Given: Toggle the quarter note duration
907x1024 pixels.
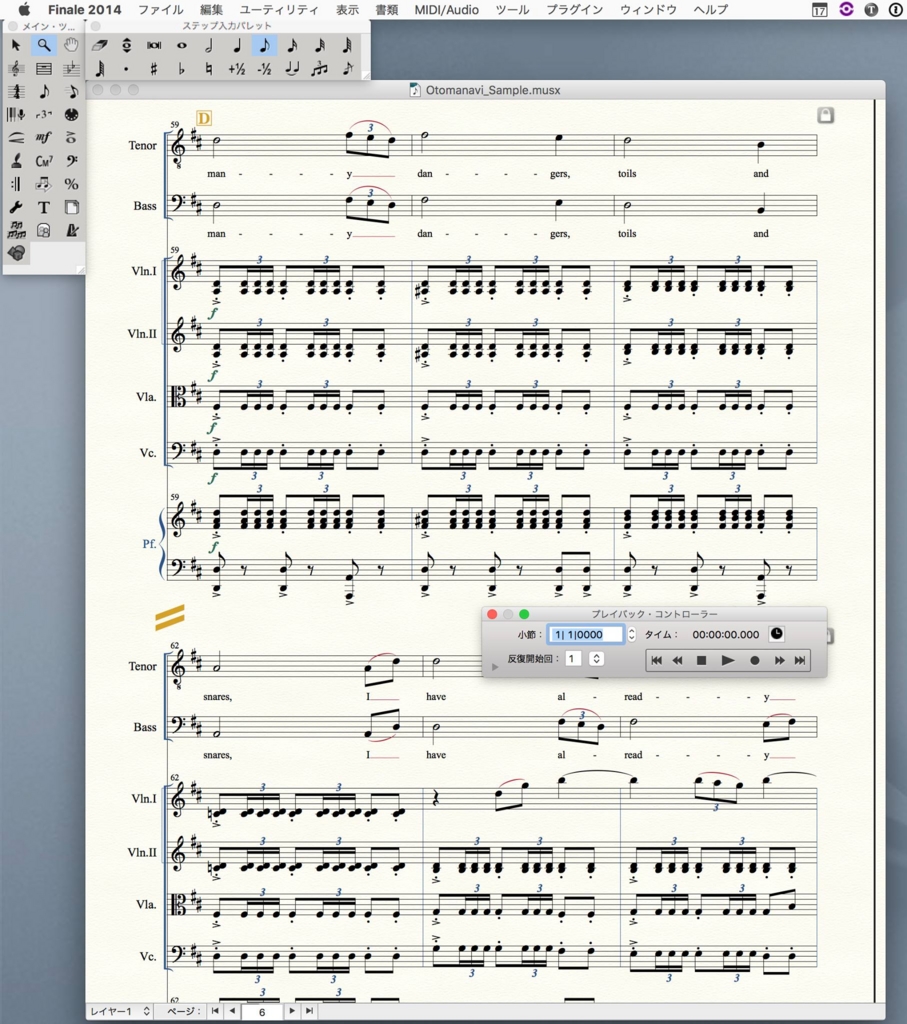Looking at the screenshot, I should pos(236,45).
